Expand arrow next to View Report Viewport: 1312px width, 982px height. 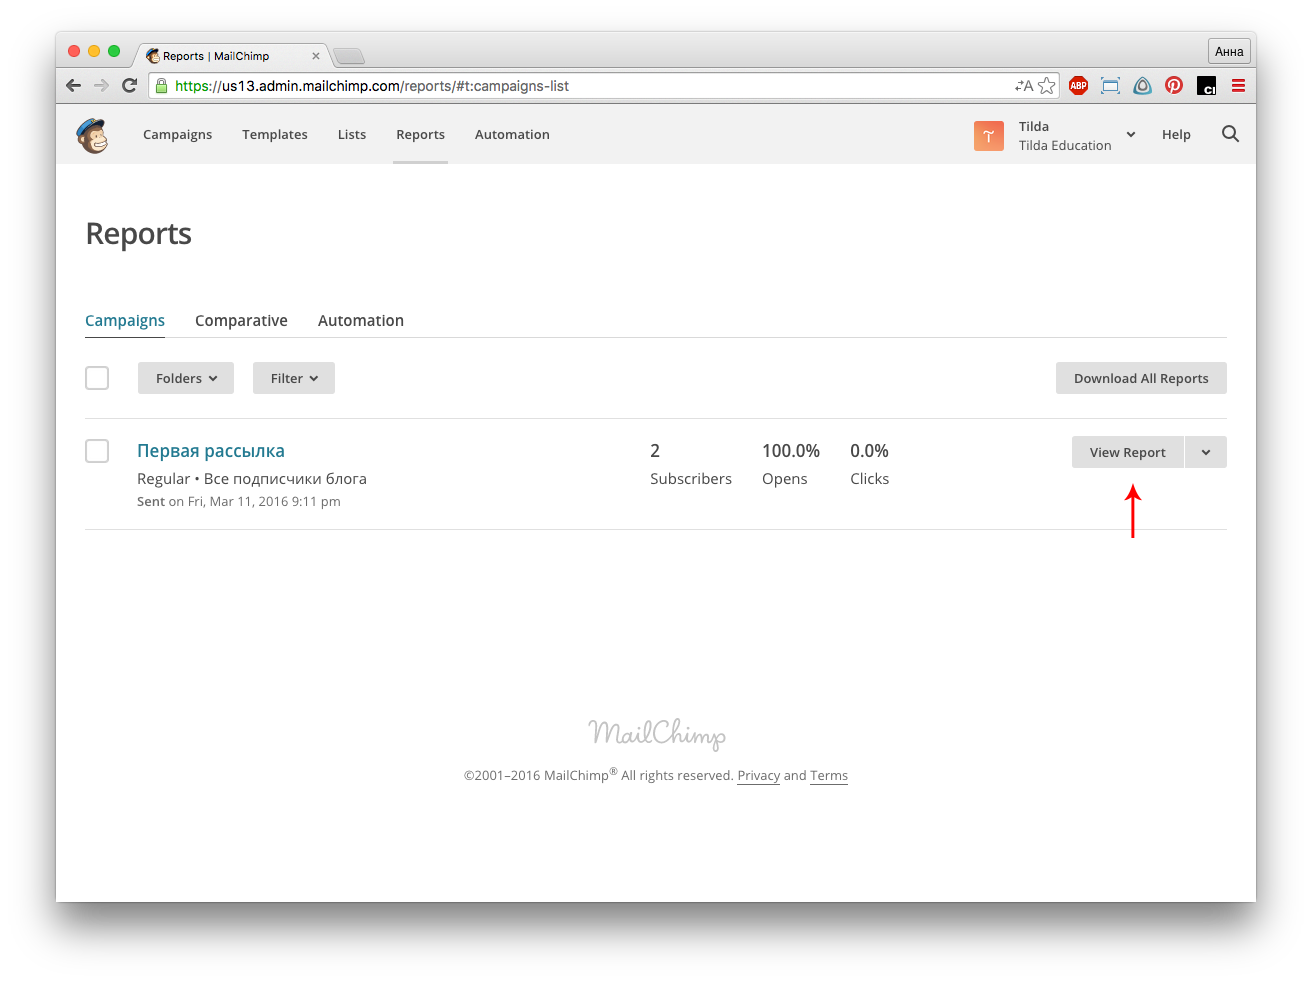coord(1206,452)
